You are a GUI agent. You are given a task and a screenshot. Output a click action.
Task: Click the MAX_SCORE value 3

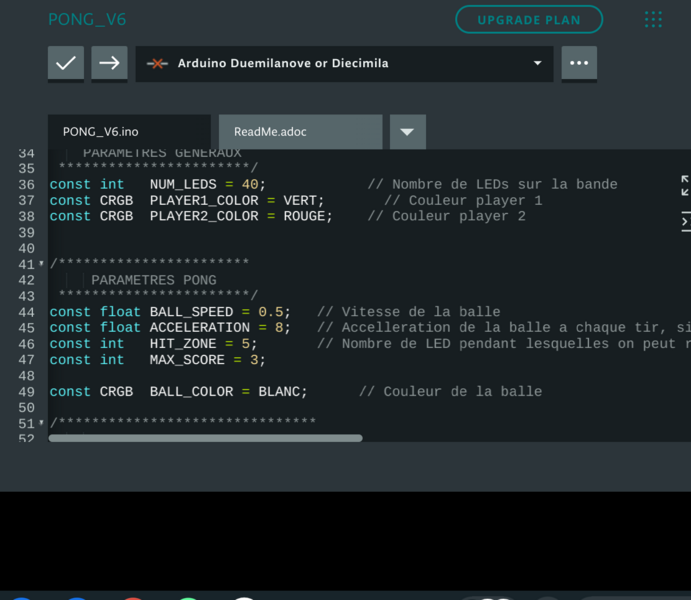[254, 360]
